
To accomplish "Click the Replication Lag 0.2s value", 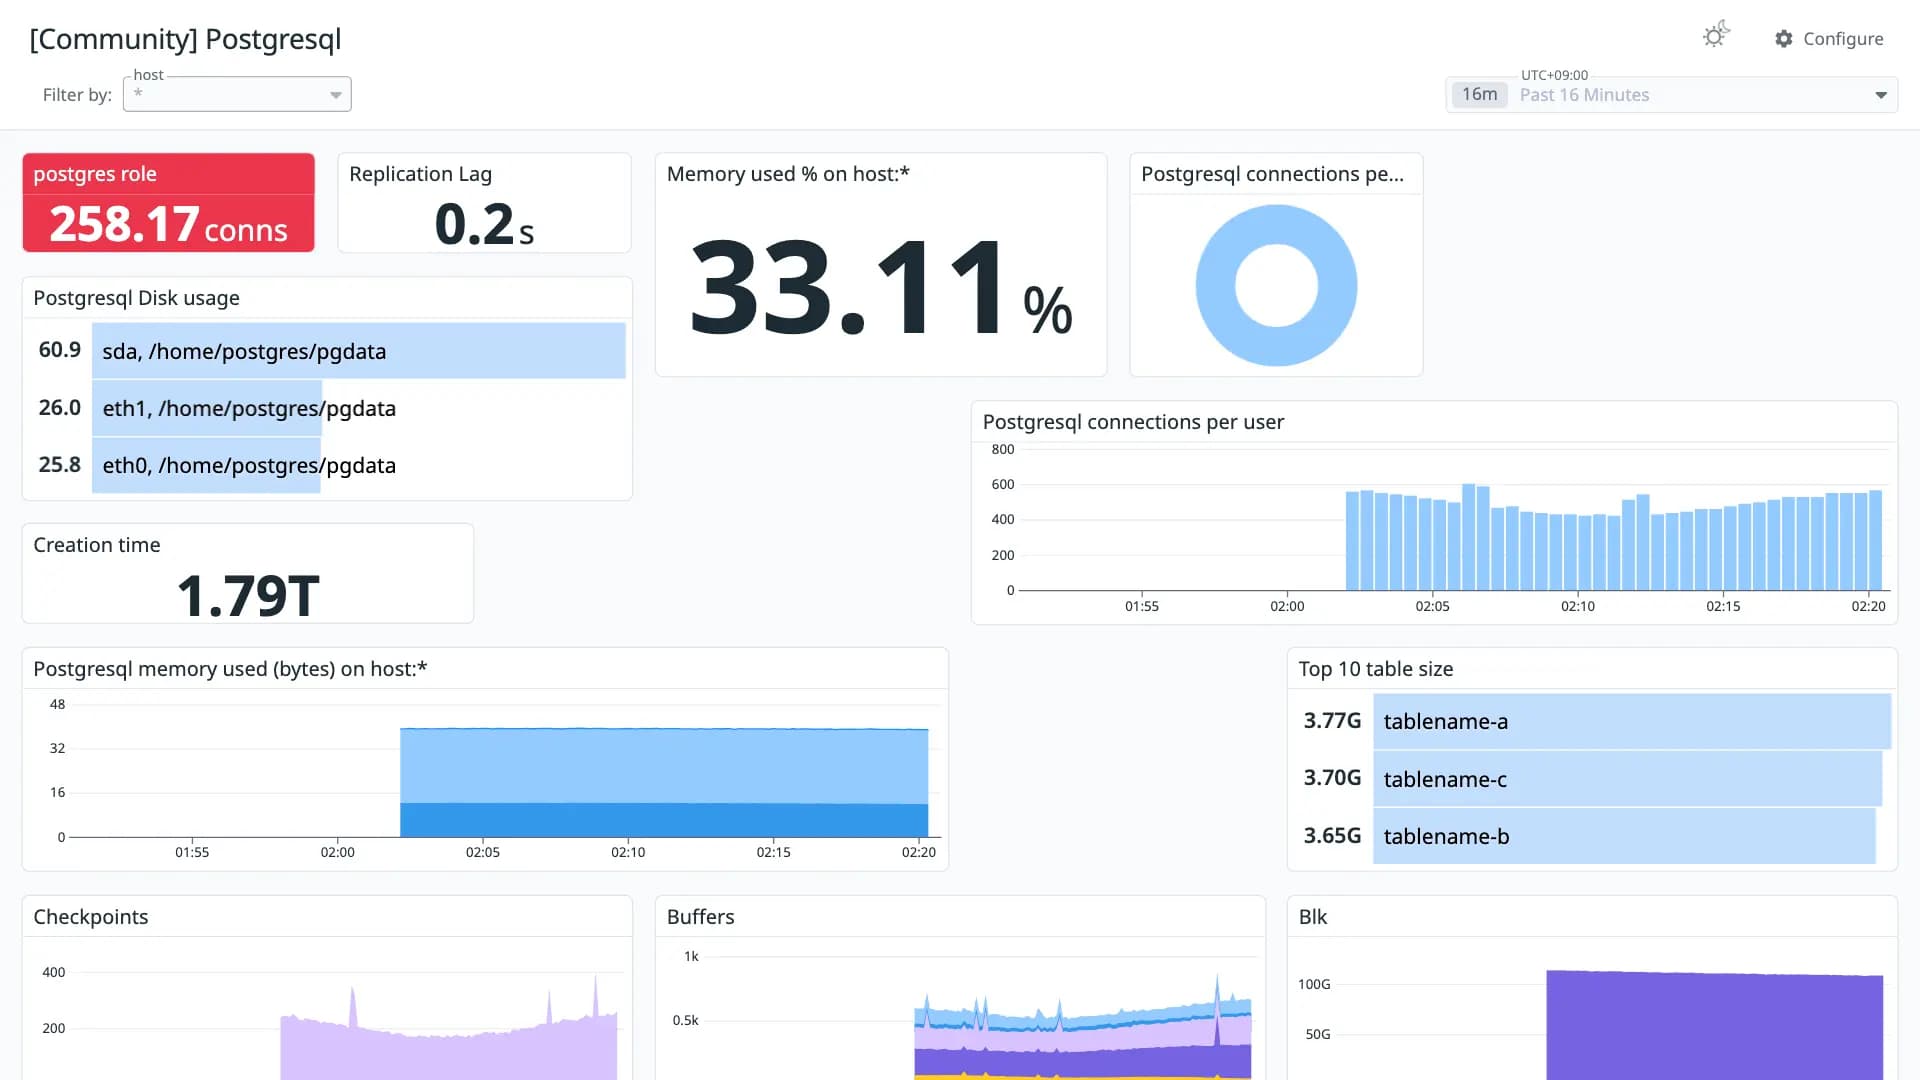I will 484,223.
